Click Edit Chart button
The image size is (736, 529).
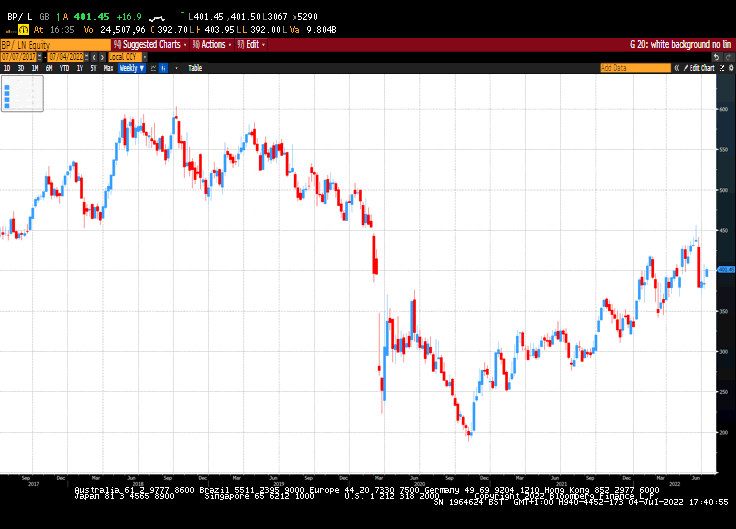point(699,68)
